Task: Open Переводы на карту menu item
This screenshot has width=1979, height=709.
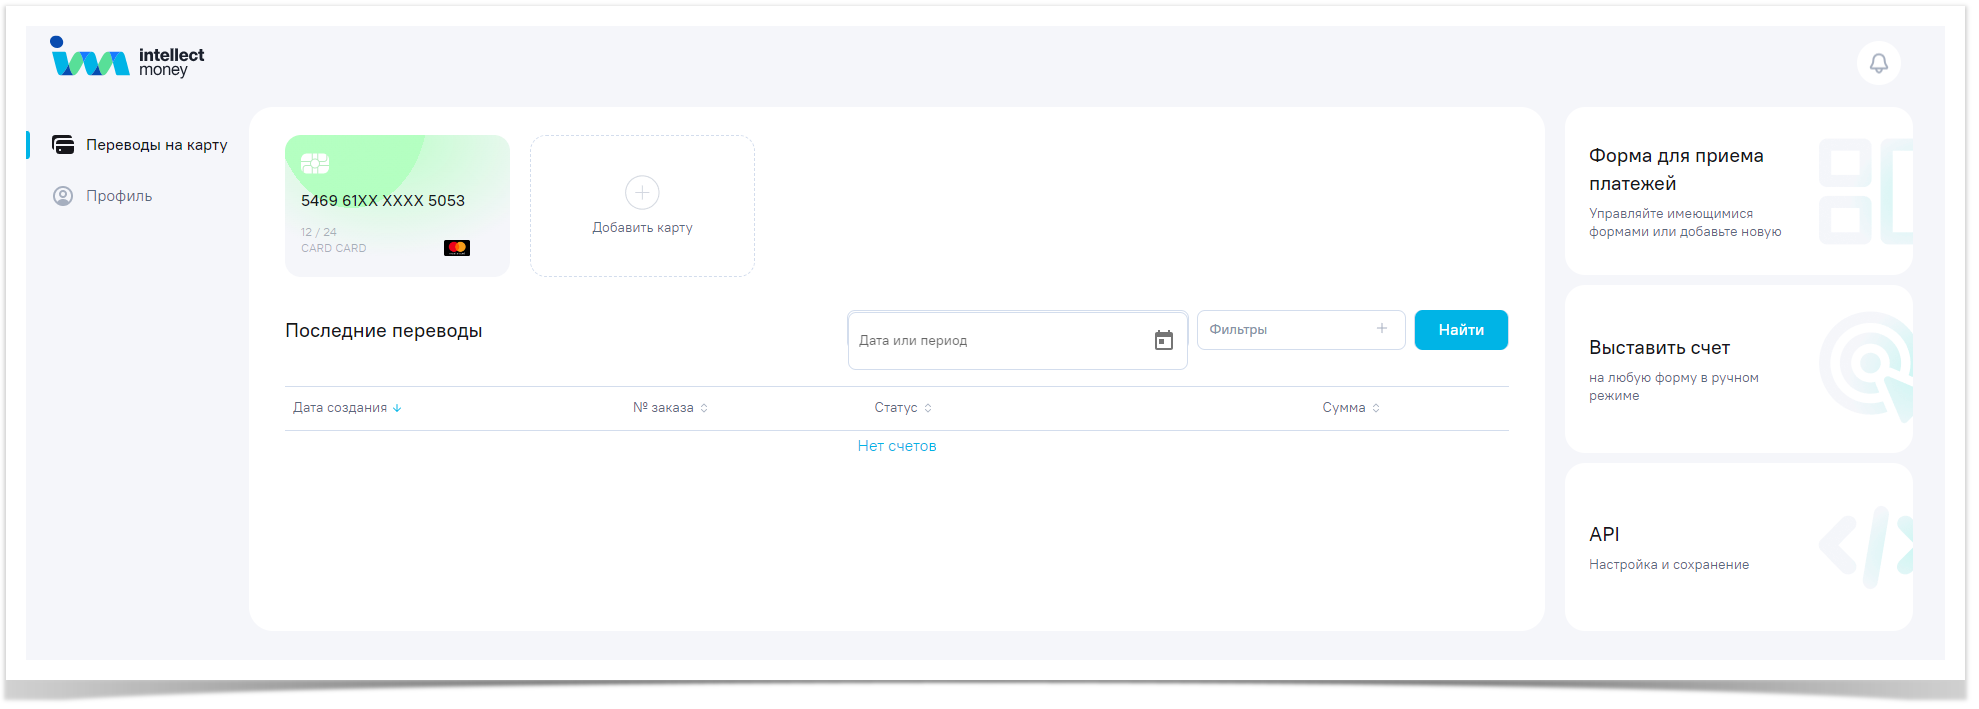Action: [x=156, y=145]
